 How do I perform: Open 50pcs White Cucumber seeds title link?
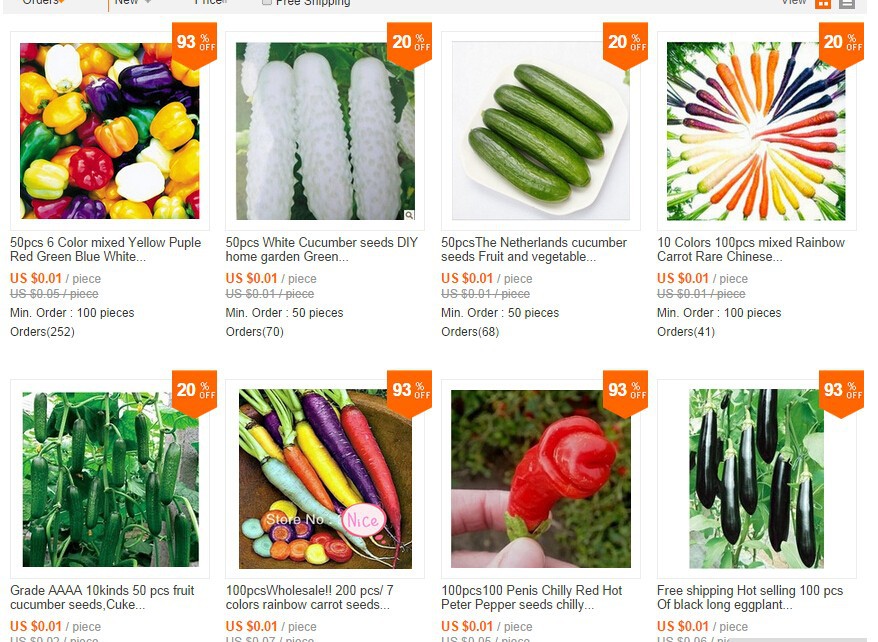pyautogui.click(x=322, y=250)
